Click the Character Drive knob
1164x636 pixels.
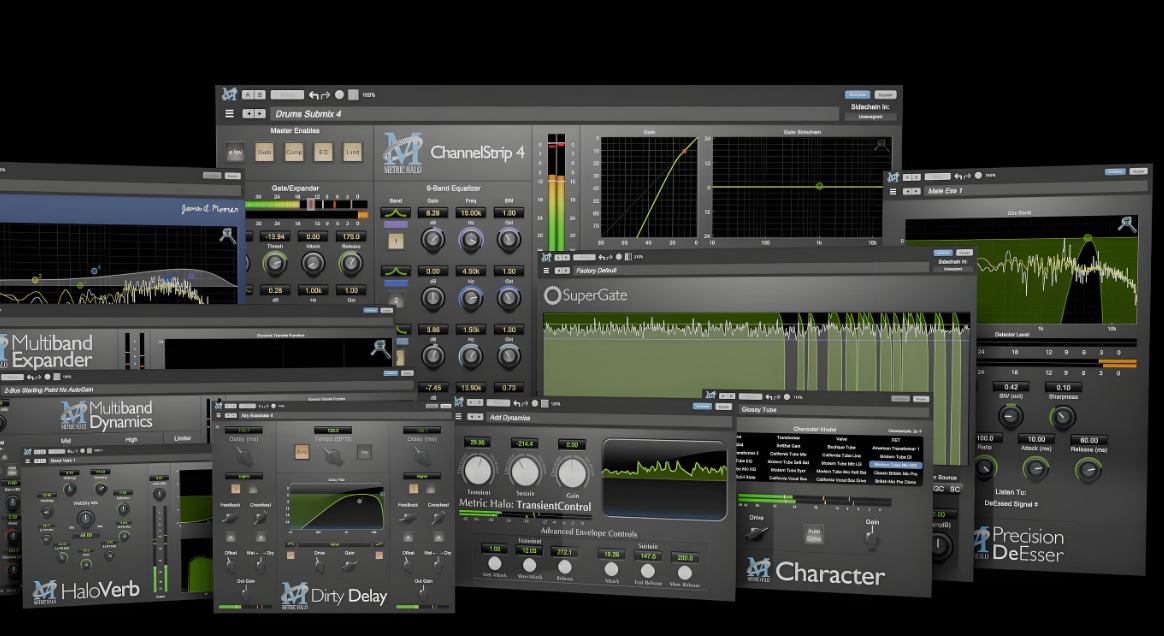click(756, 533)
